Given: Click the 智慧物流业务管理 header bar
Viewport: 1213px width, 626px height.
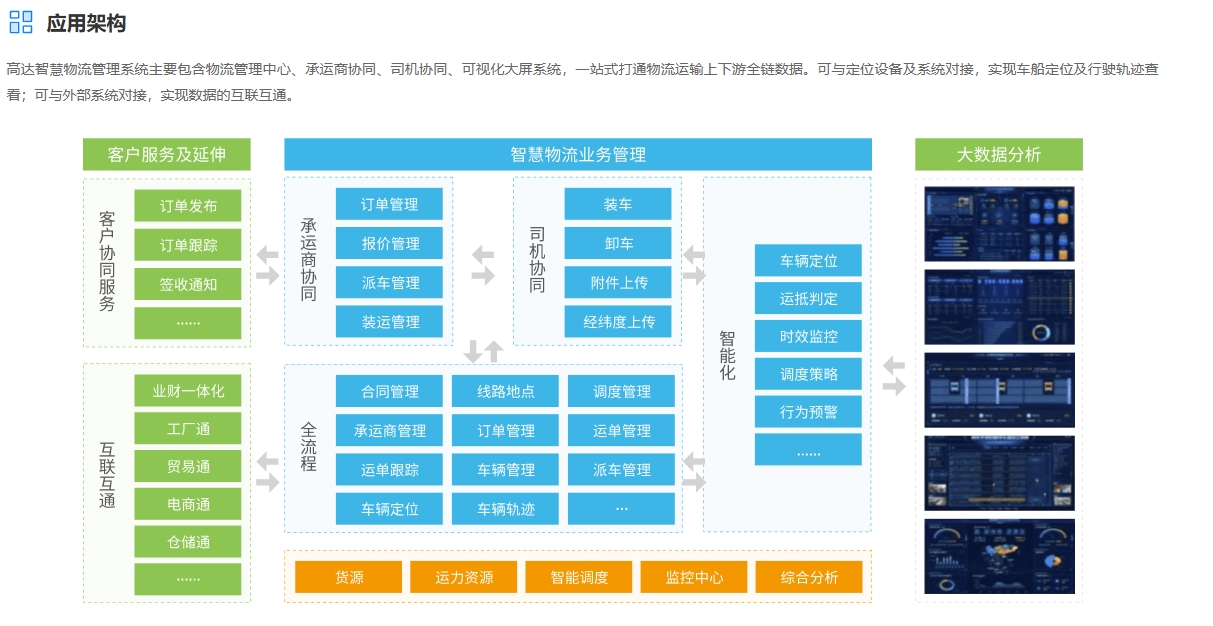Looking at the screenshot, I should (x=578, y=155).
